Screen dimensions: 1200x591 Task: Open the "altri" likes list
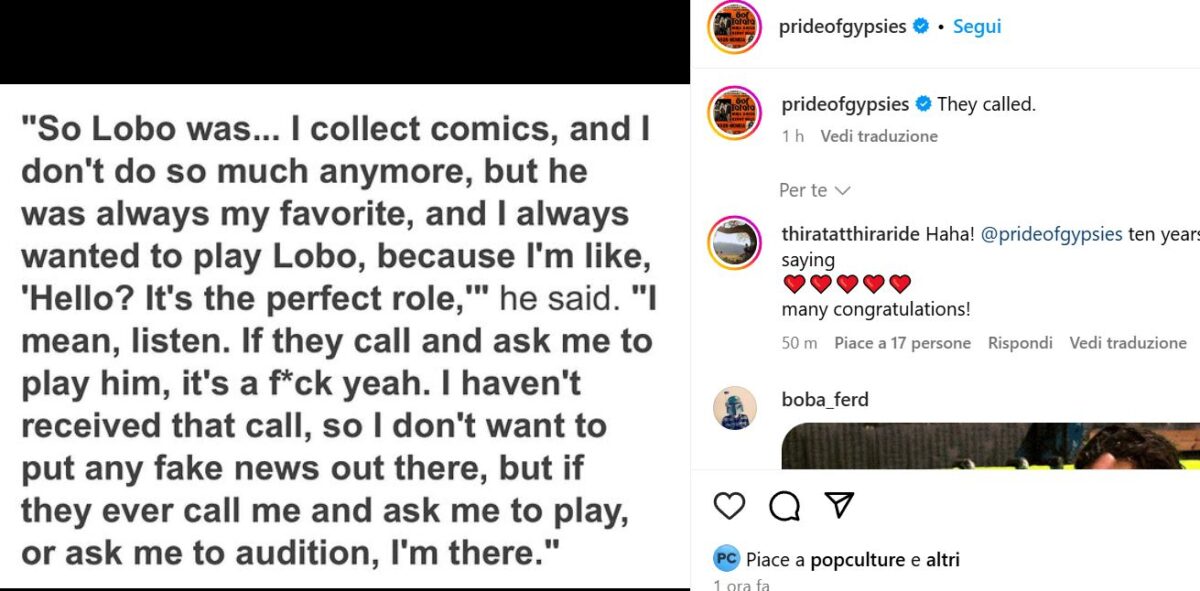click(943, 560)
